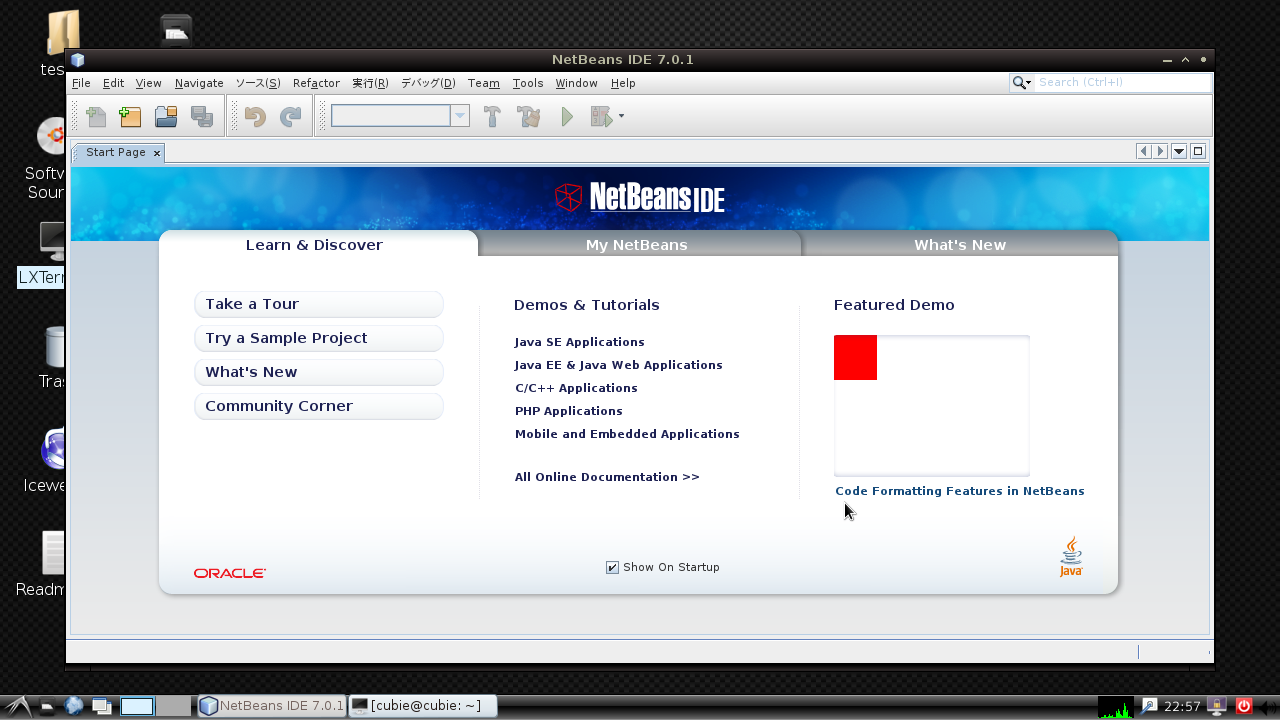Open the デバッグ(D) menu
Viewport: 1280px width, 720px height.
(428, 83)
